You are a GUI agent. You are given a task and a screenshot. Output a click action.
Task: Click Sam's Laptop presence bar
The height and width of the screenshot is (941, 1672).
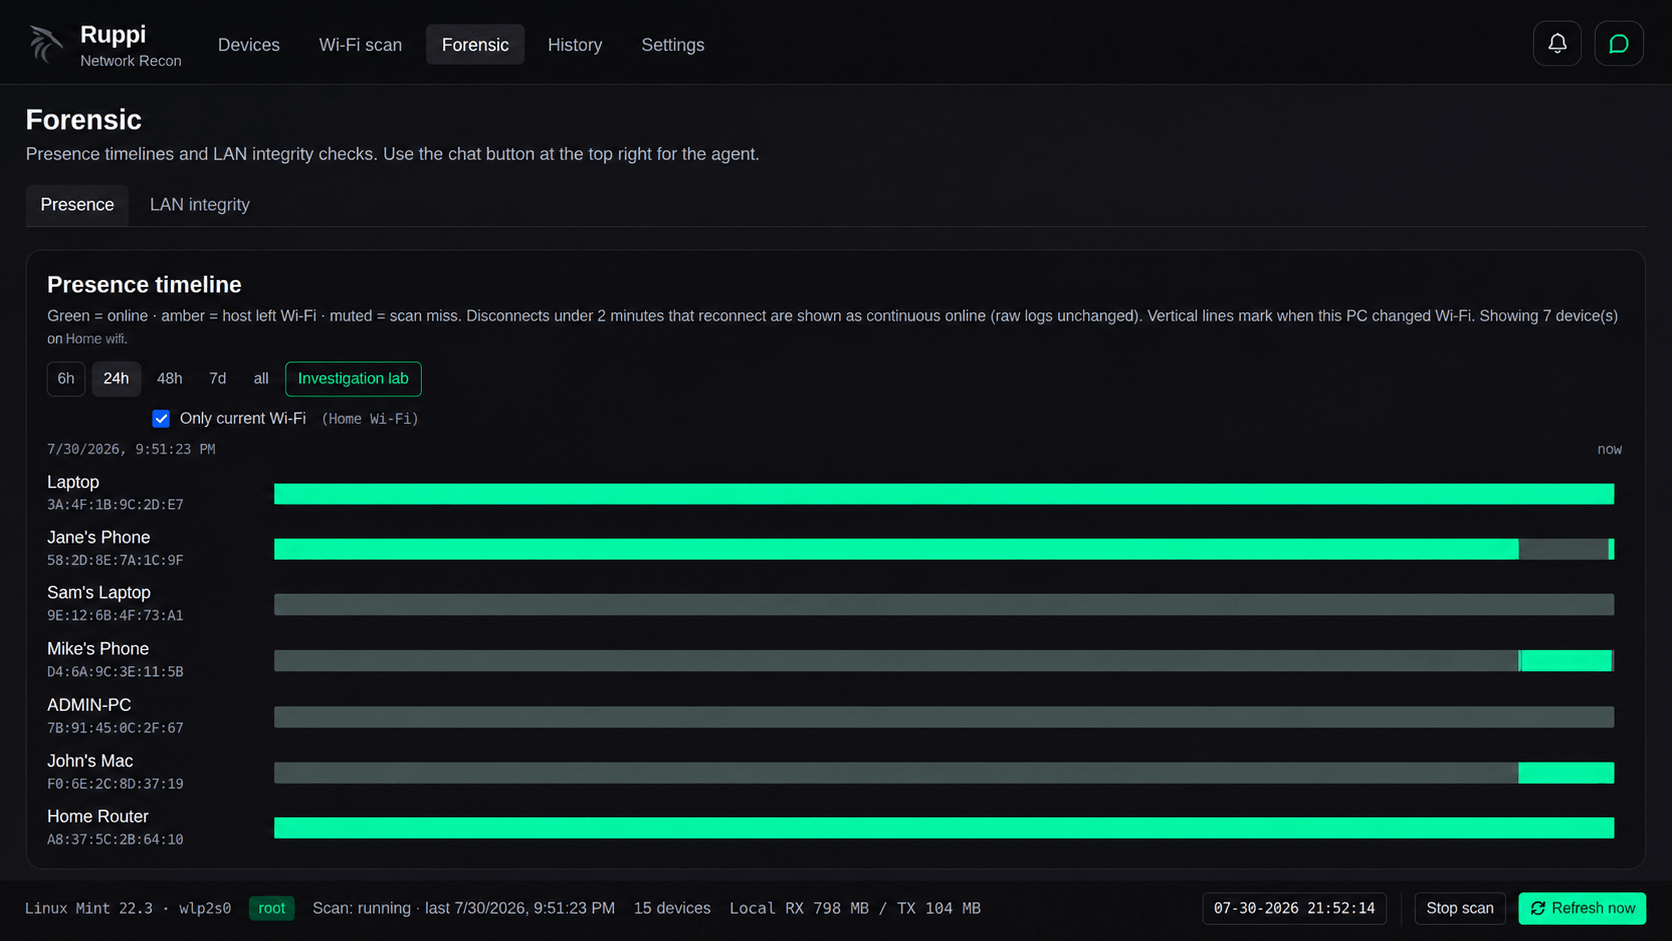click(x=944, y=605)
